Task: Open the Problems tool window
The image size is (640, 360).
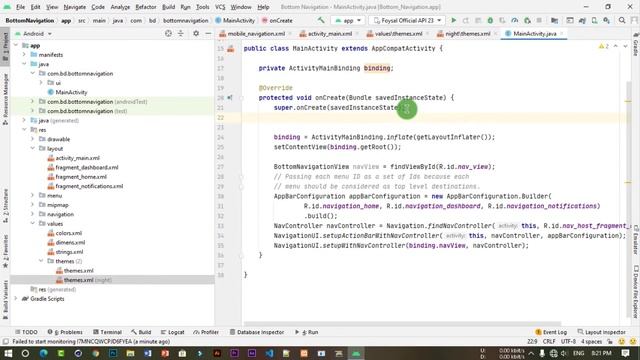Action: click(x=65, y=332)
